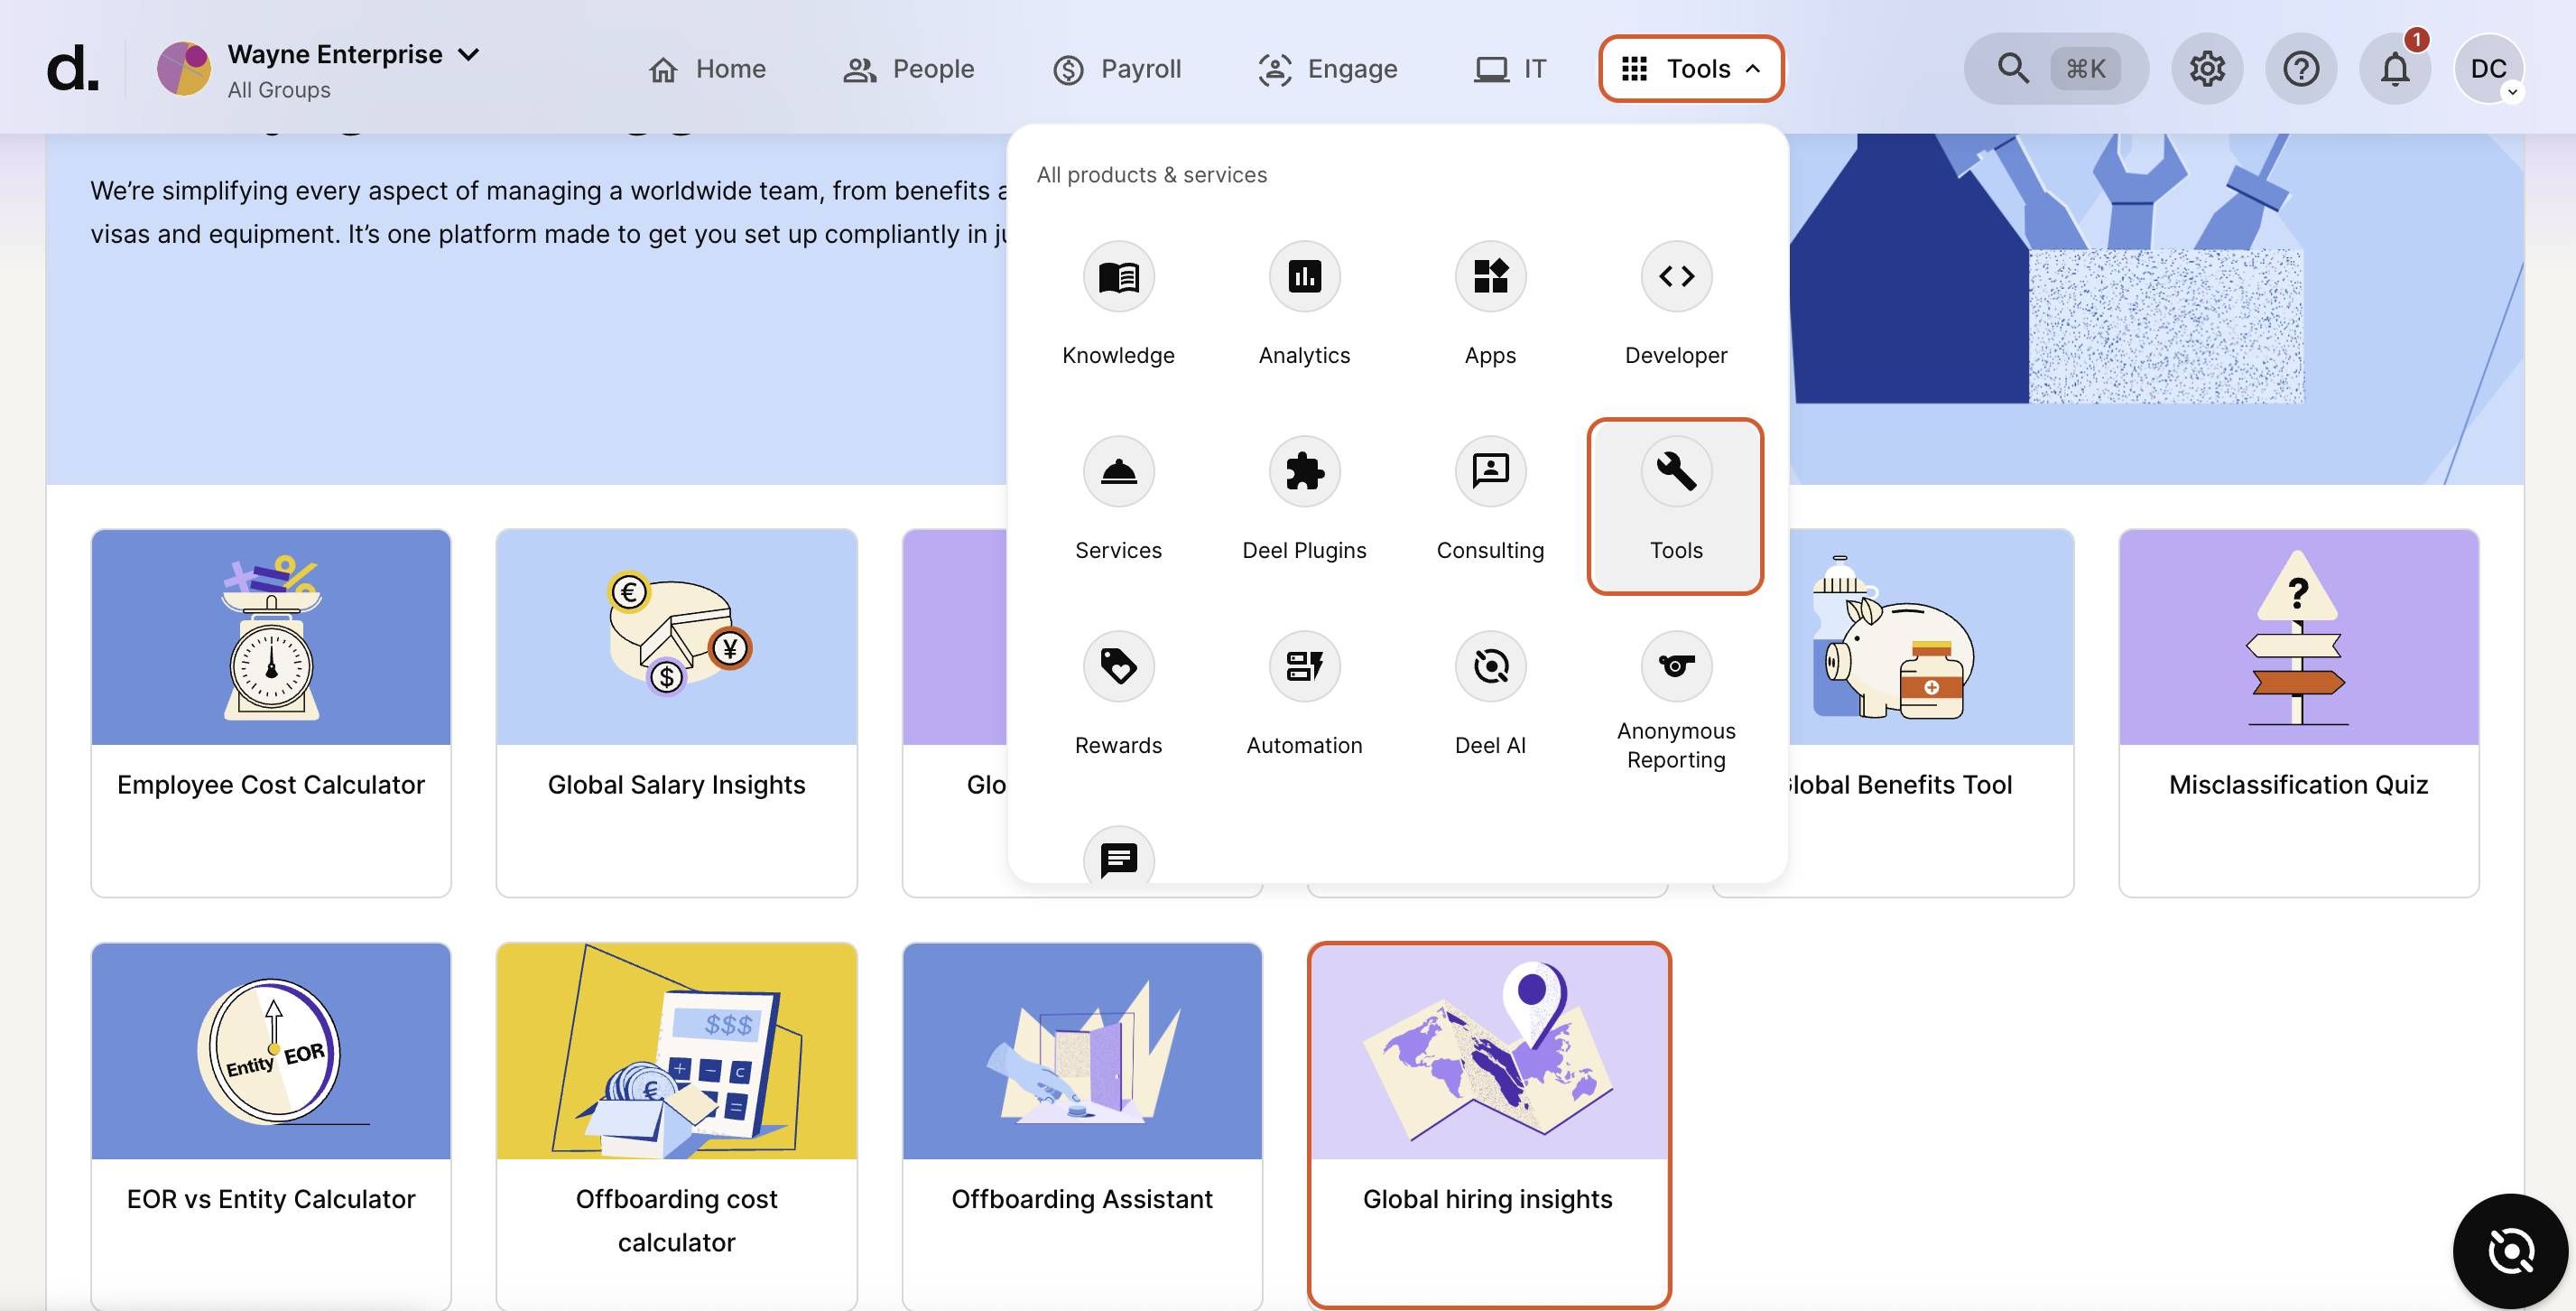The image size is (2576, 1311).
Task: Open the Misclassification Quiz card
Action: point(2298,713)
